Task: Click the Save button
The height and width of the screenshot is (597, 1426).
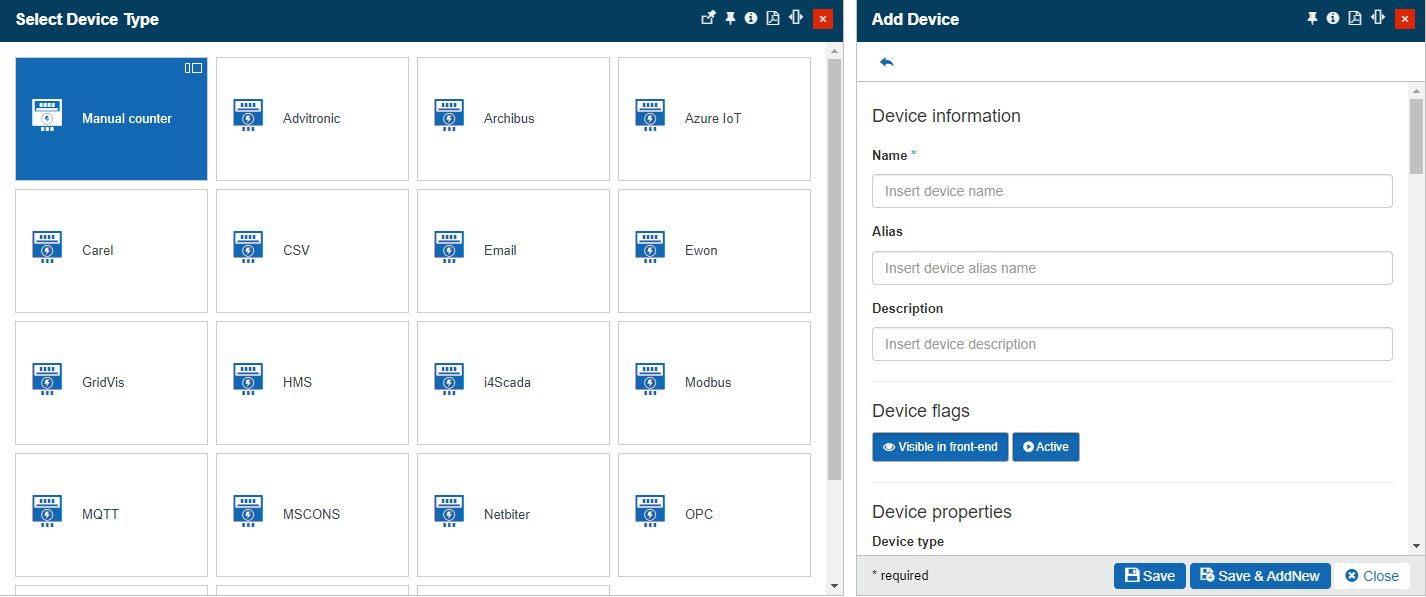Action: (x=1149, y=576)
